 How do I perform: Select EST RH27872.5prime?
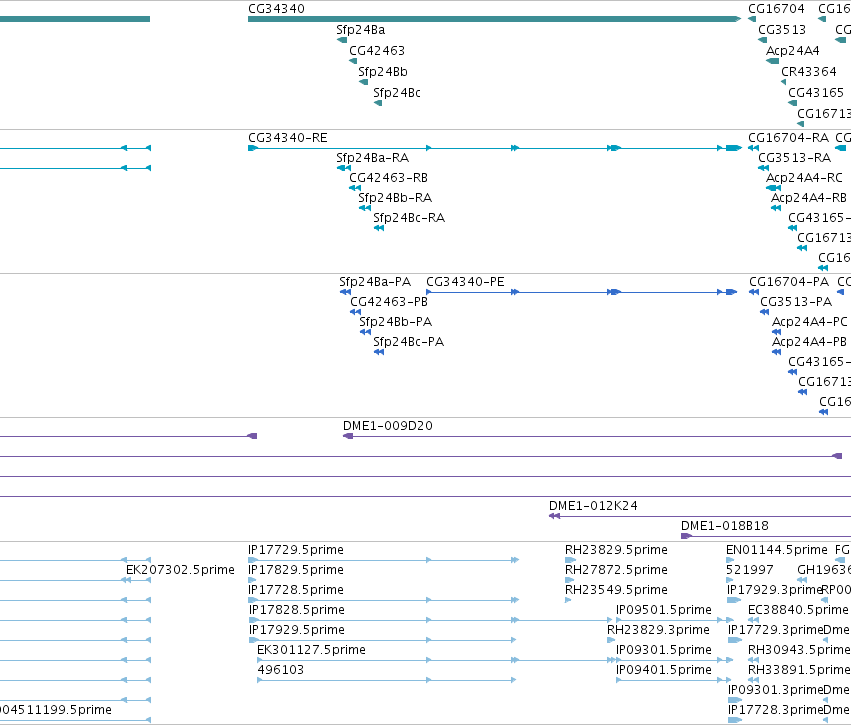pyautogui.click(x=569, y=580)
